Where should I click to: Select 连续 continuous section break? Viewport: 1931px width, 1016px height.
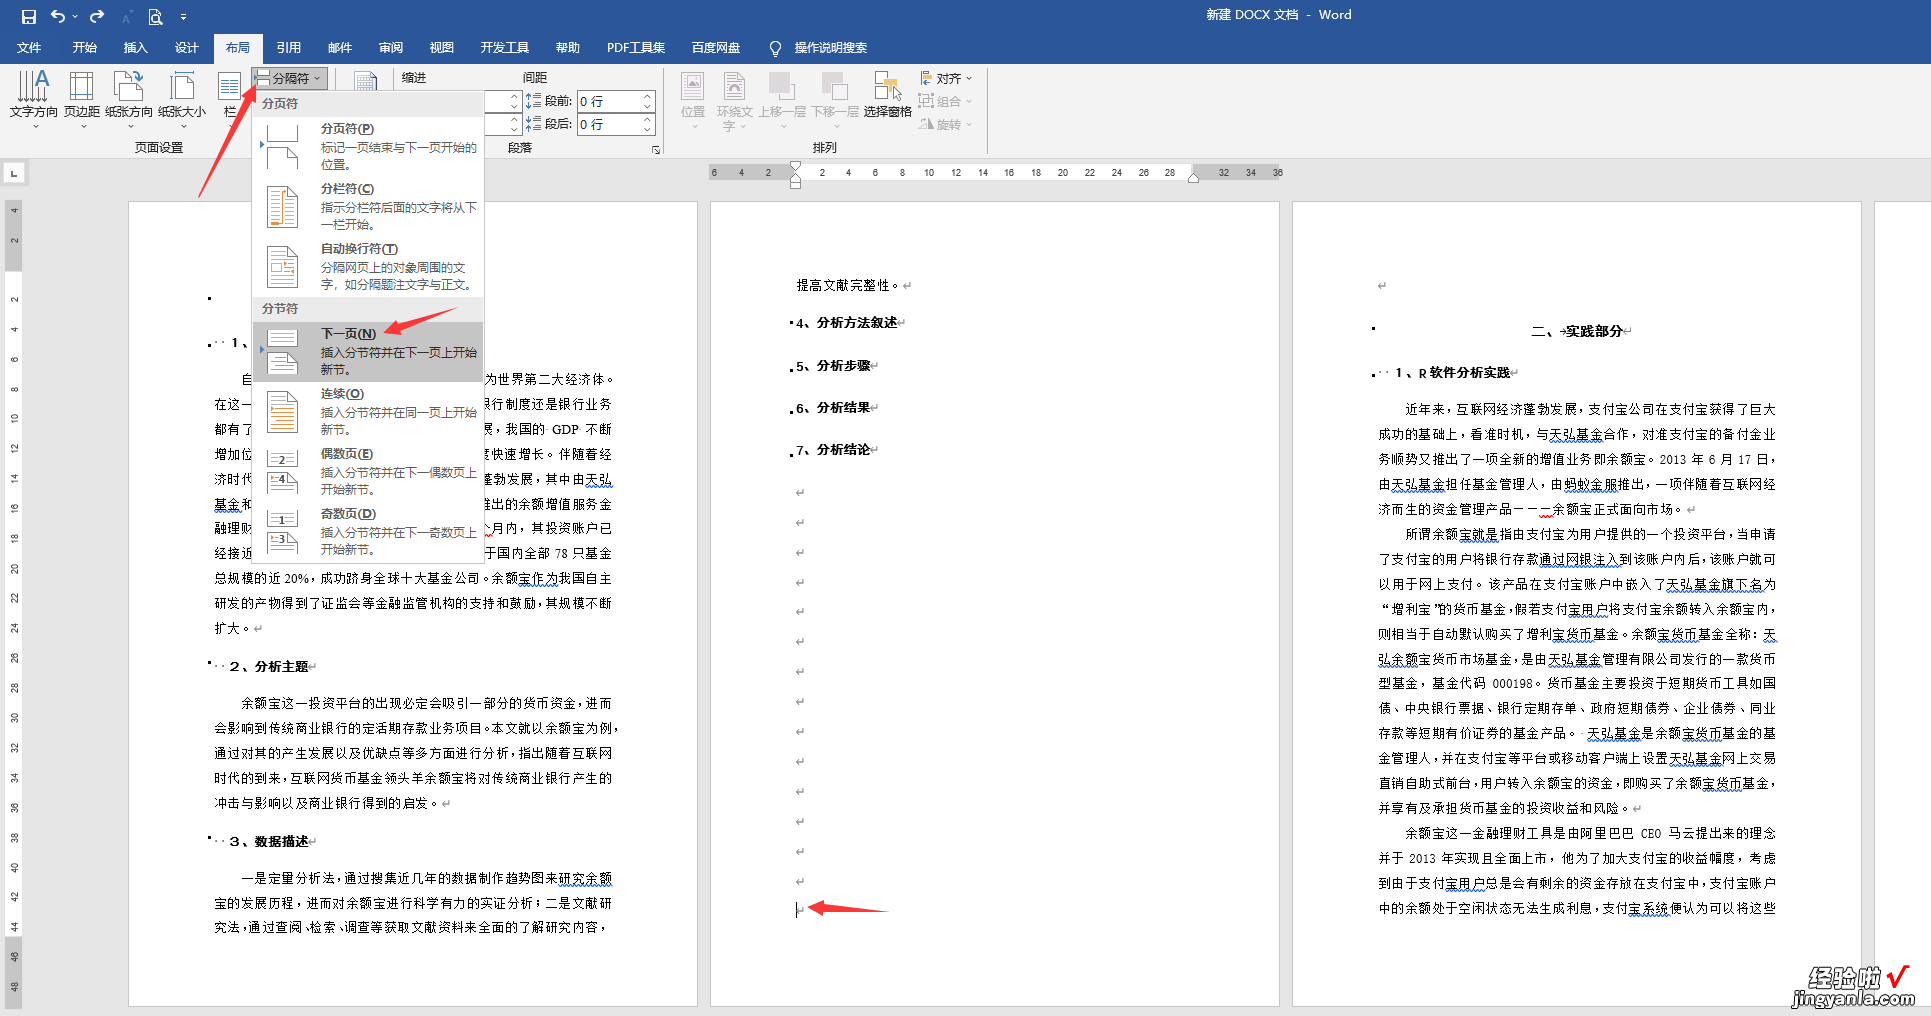click(x=368, y=411)
